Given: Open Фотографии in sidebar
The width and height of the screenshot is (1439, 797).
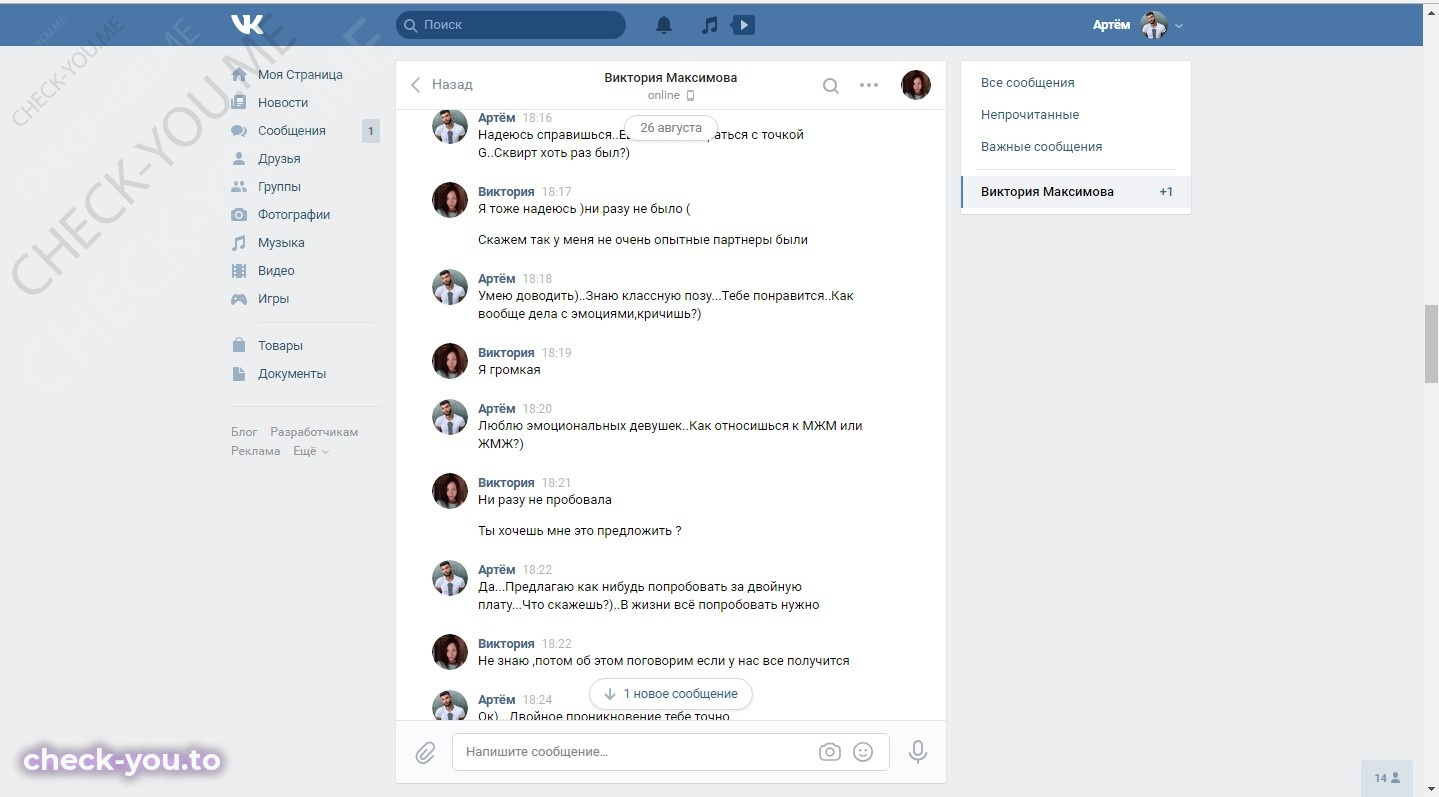Looking at the screenshot, I should [294, 215].
